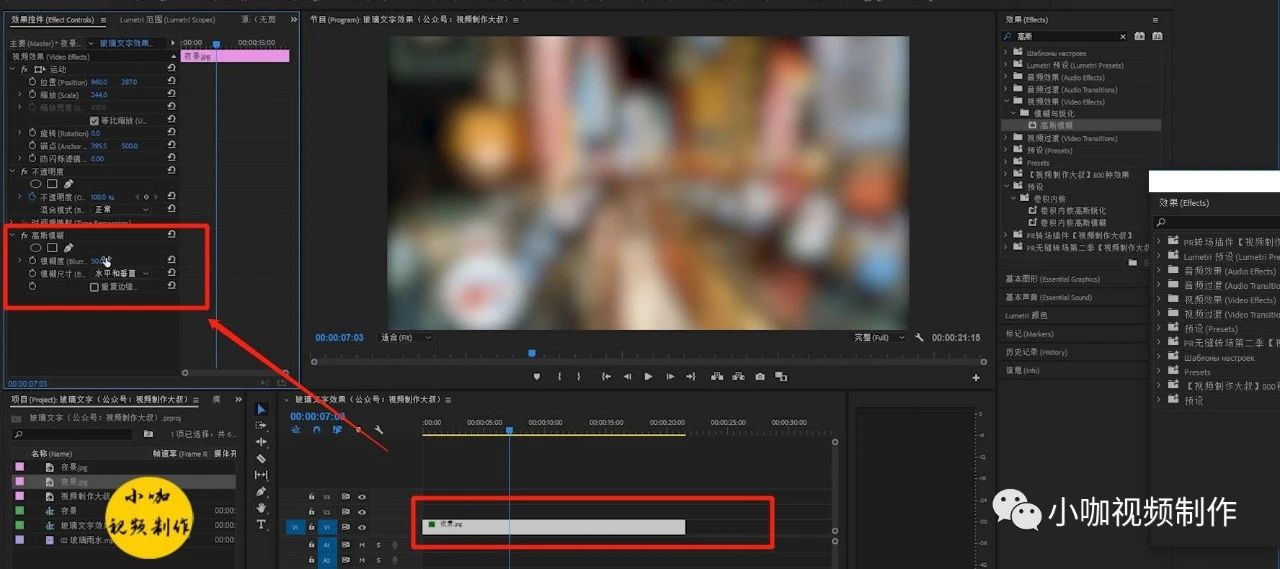Reset the Gaussian Blur effect
The height and width of the screenshot is (569, 1280).
[171, 235]
